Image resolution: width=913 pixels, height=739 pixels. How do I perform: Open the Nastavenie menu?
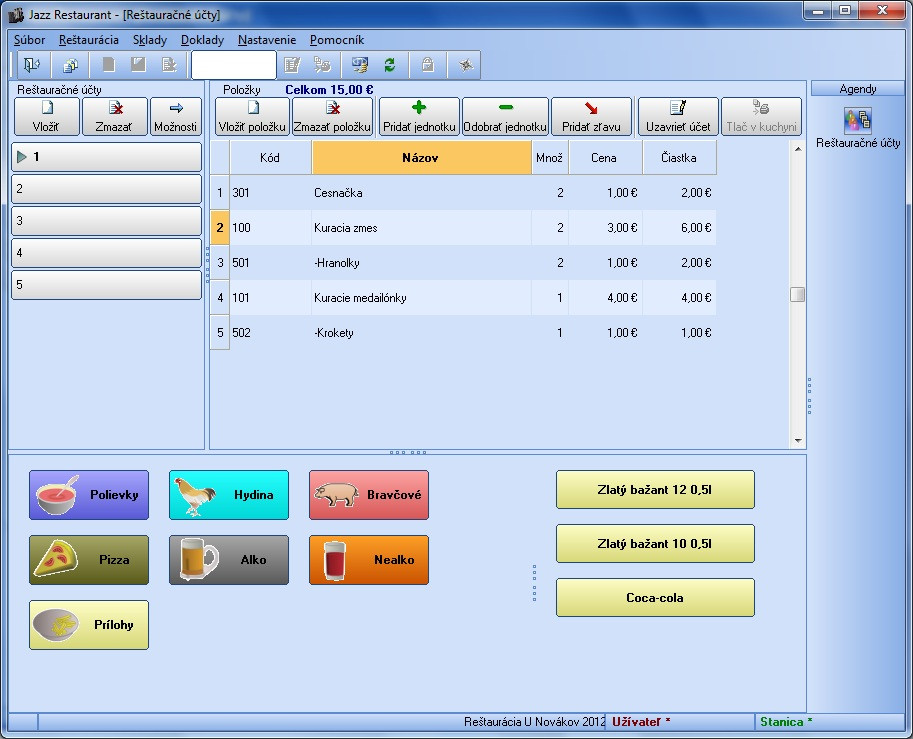point(267,40)
